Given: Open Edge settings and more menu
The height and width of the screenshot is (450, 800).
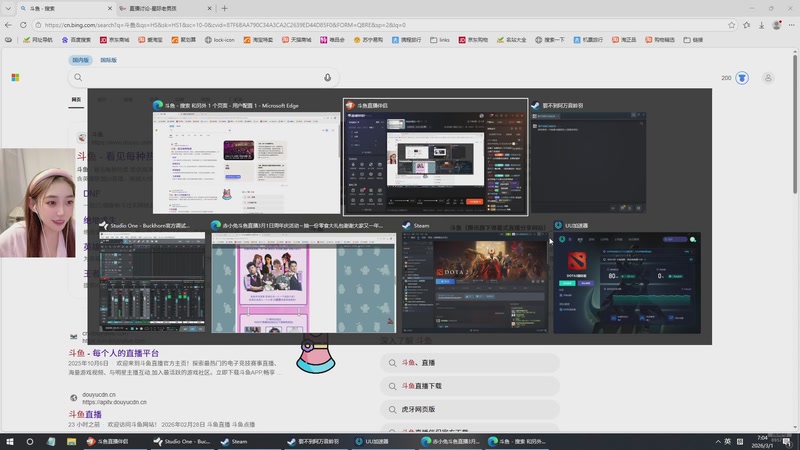Looking at the screenshot, I should [791, 24].
